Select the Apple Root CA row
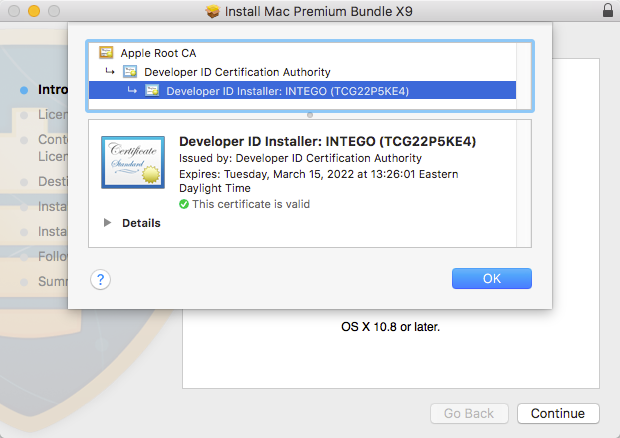Screen dimensions: 620x438 click(x=302, y=53)
